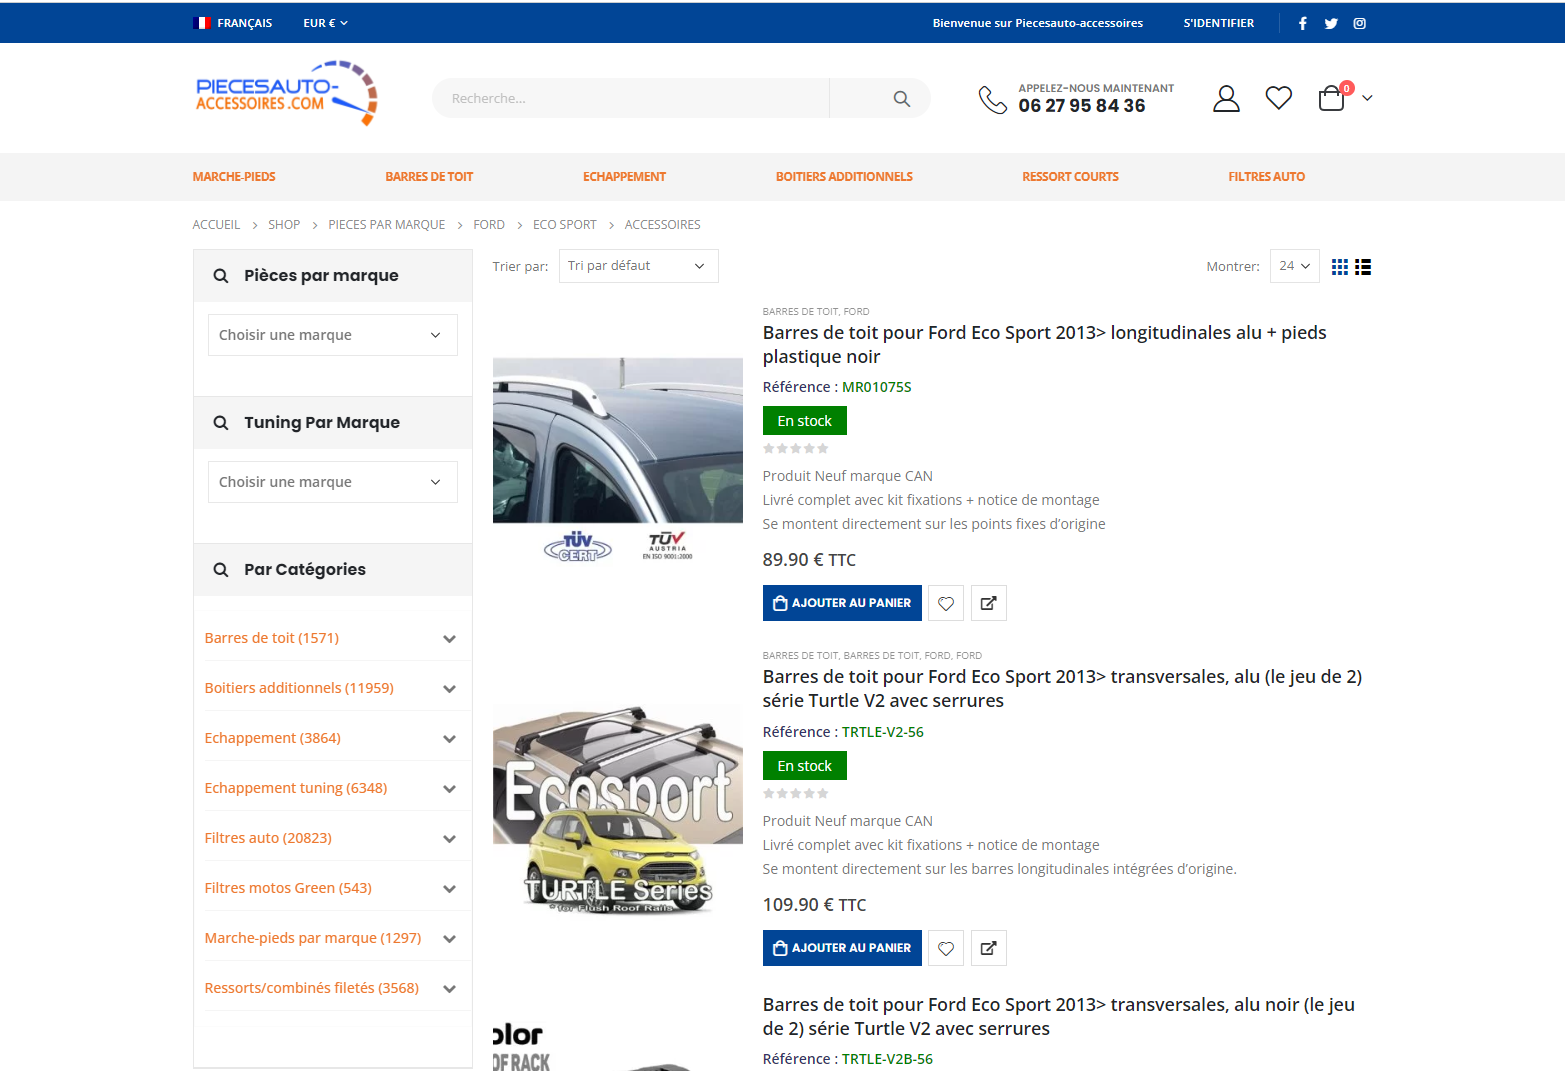Click the phone handset icon
This screenshot has width=1565, height=1071.
point(992,99)
